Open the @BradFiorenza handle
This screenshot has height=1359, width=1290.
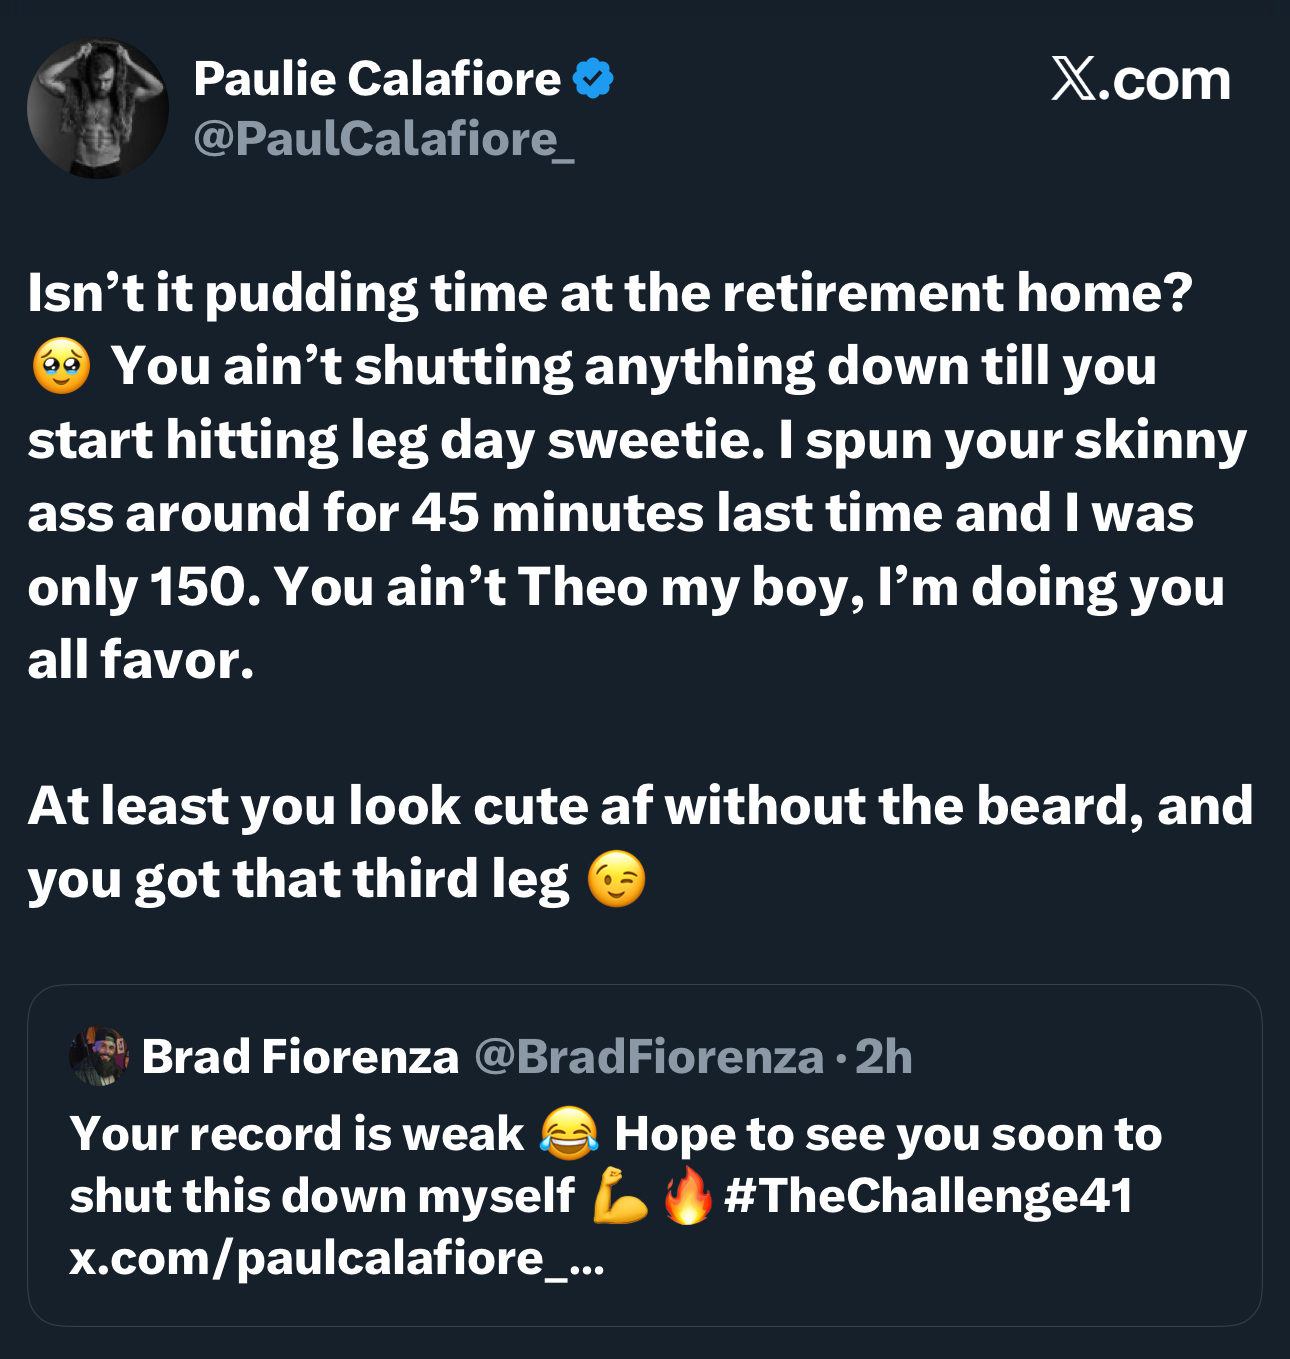click(648, 1056)
